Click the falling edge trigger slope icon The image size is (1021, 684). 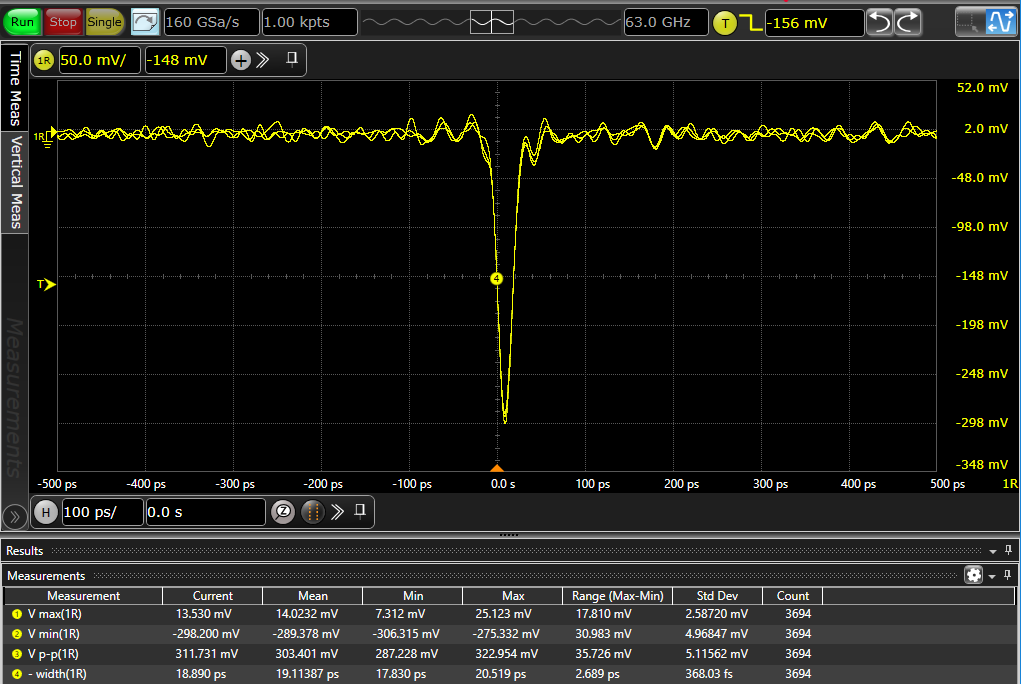pyautogui.click(x=750, y=22)
